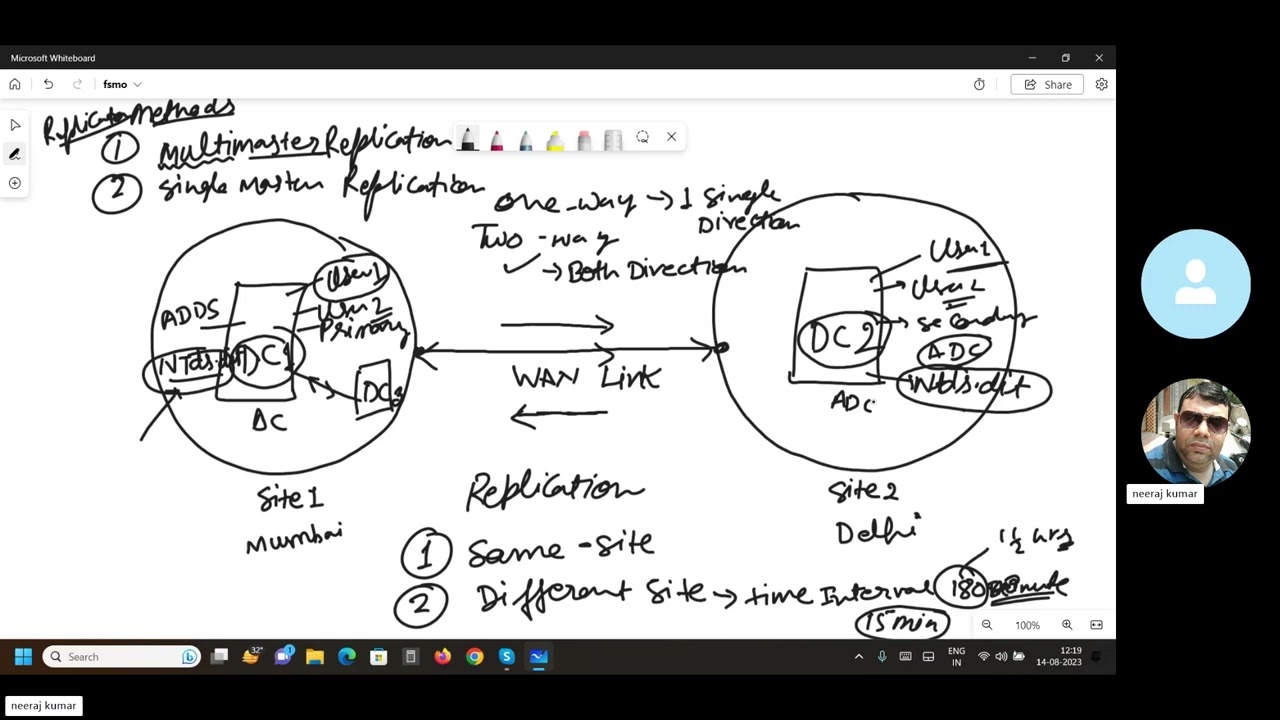Toggle the ruler tool
The image size is (1280, 720).
613,139
